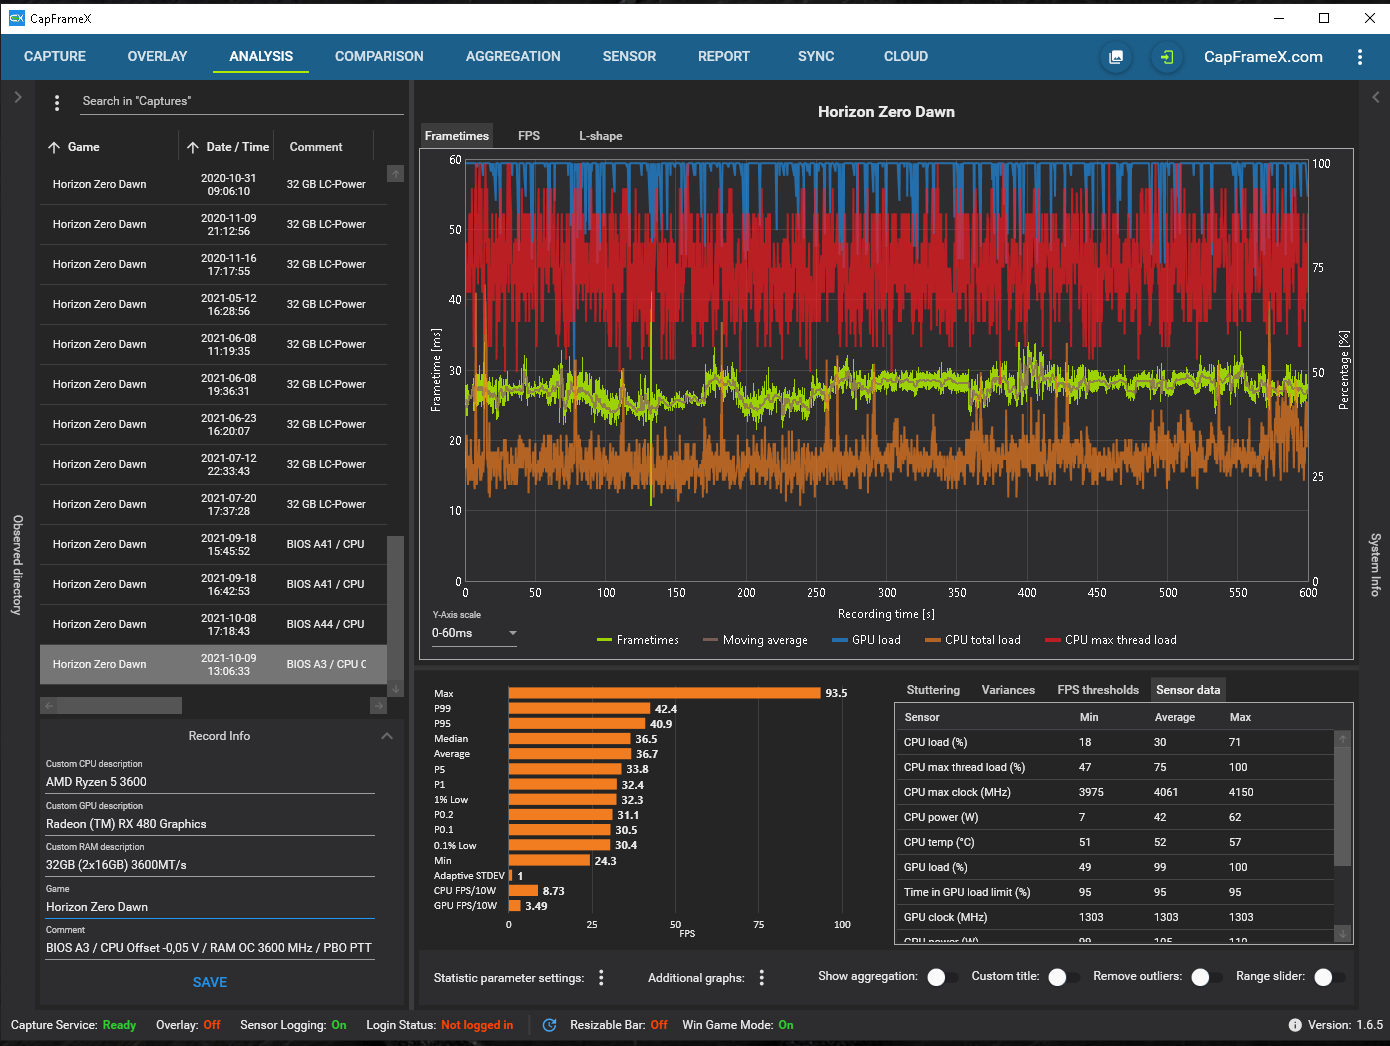Switch to the COMPARISON tab
The height and width of the screenshot is (1046, 1390).
379,56
